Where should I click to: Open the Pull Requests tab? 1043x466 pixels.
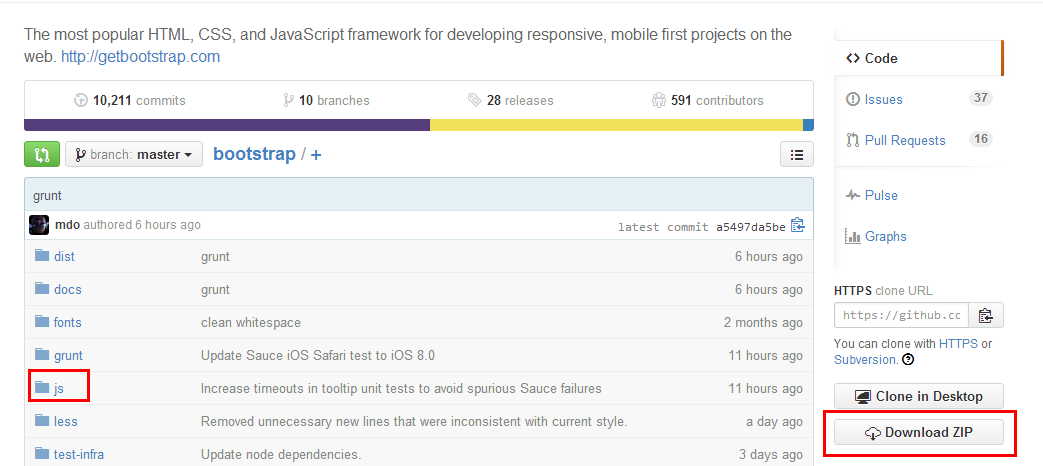pyautogui.click(x=895, y=140)
